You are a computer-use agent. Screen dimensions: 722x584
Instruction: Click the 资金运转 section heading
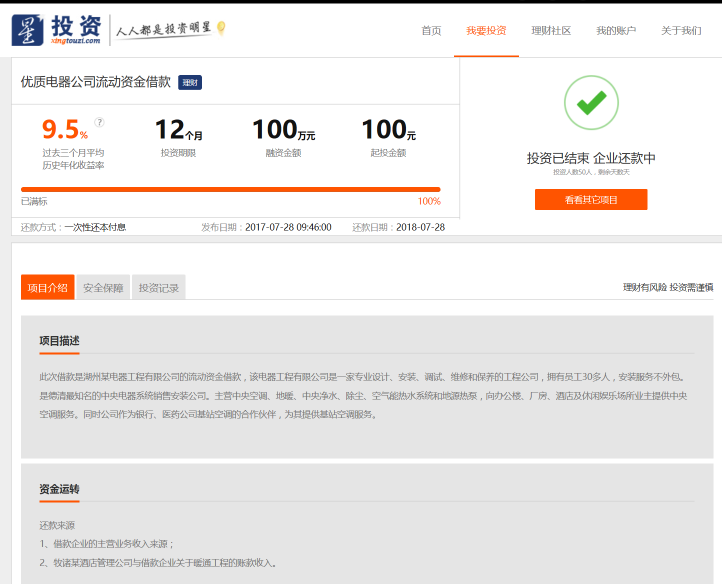(59, 489)
